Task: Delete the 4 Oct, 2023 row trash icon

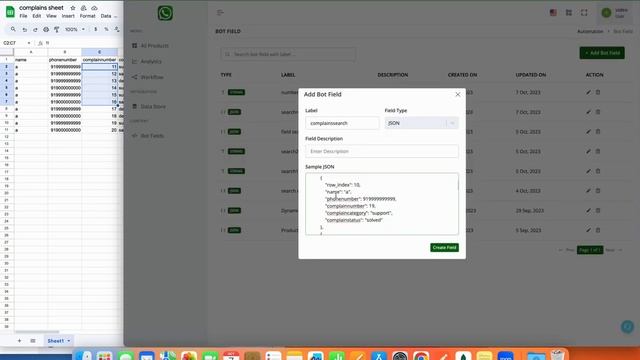Action: (x=598, y=191)
